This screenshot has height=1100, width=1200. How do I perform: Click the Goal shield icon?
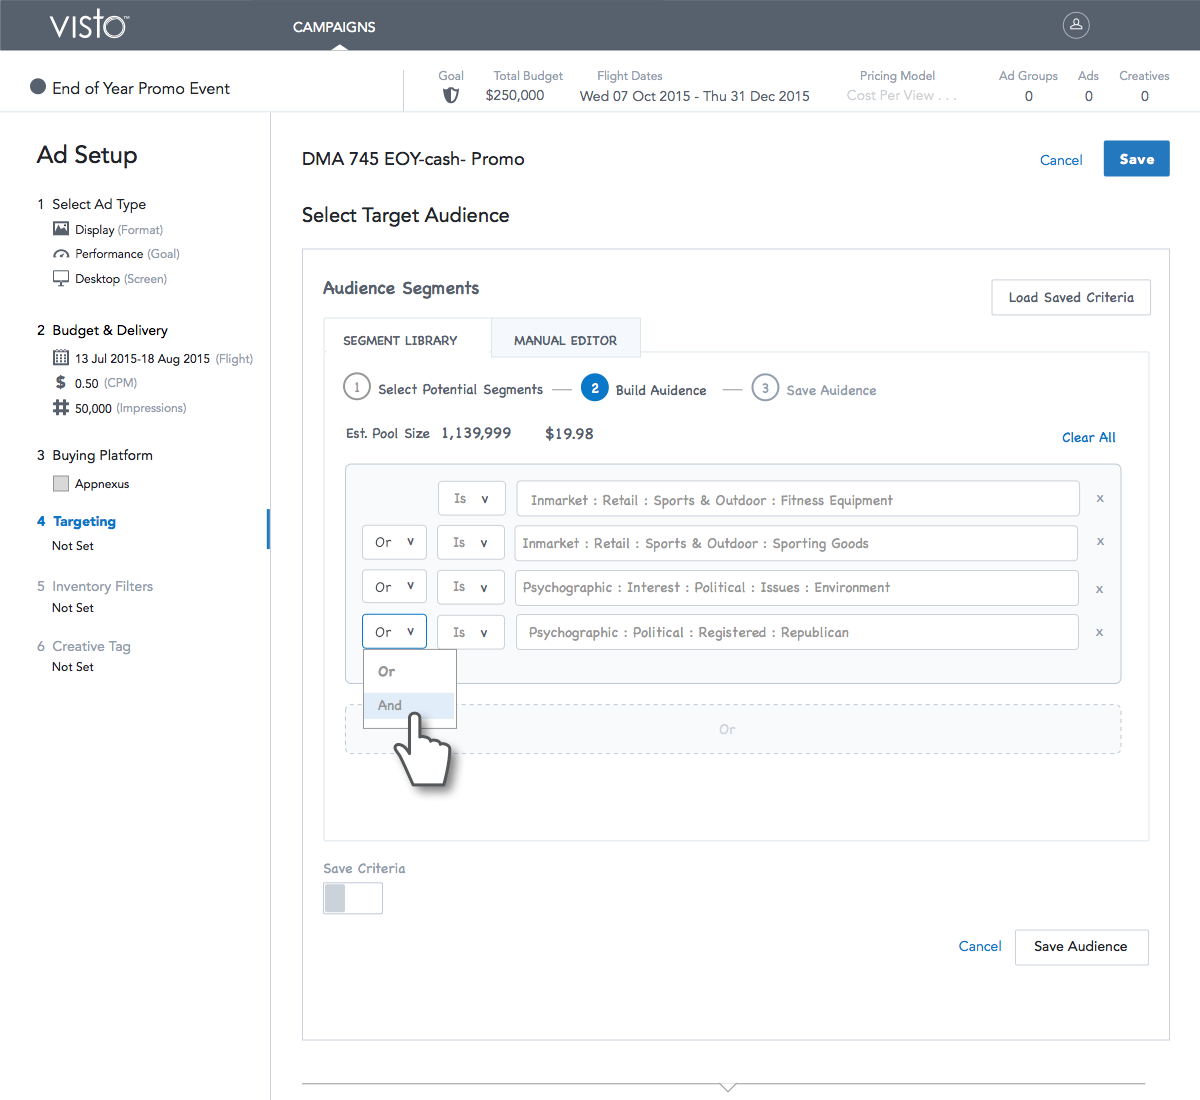[451, 96]
